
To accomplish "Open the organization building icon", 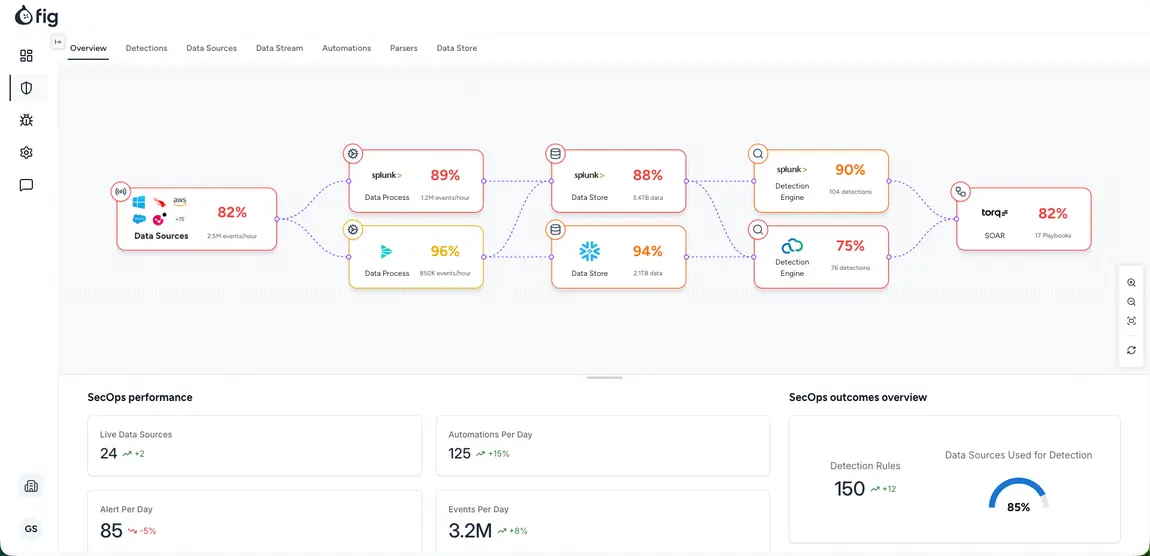I will 31,486.
